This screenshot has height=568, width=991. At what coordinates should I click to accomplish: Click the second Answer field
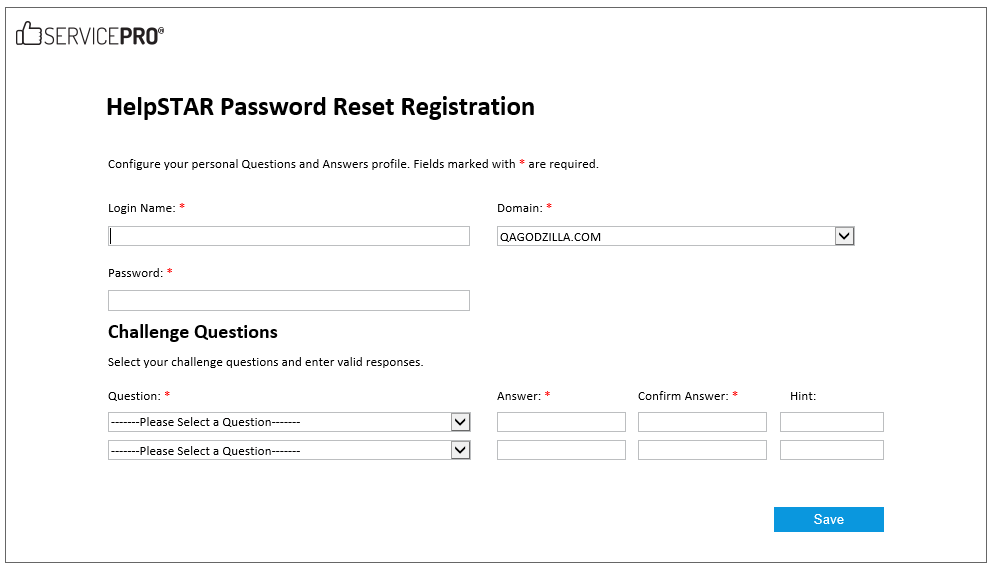coord(561,450)
